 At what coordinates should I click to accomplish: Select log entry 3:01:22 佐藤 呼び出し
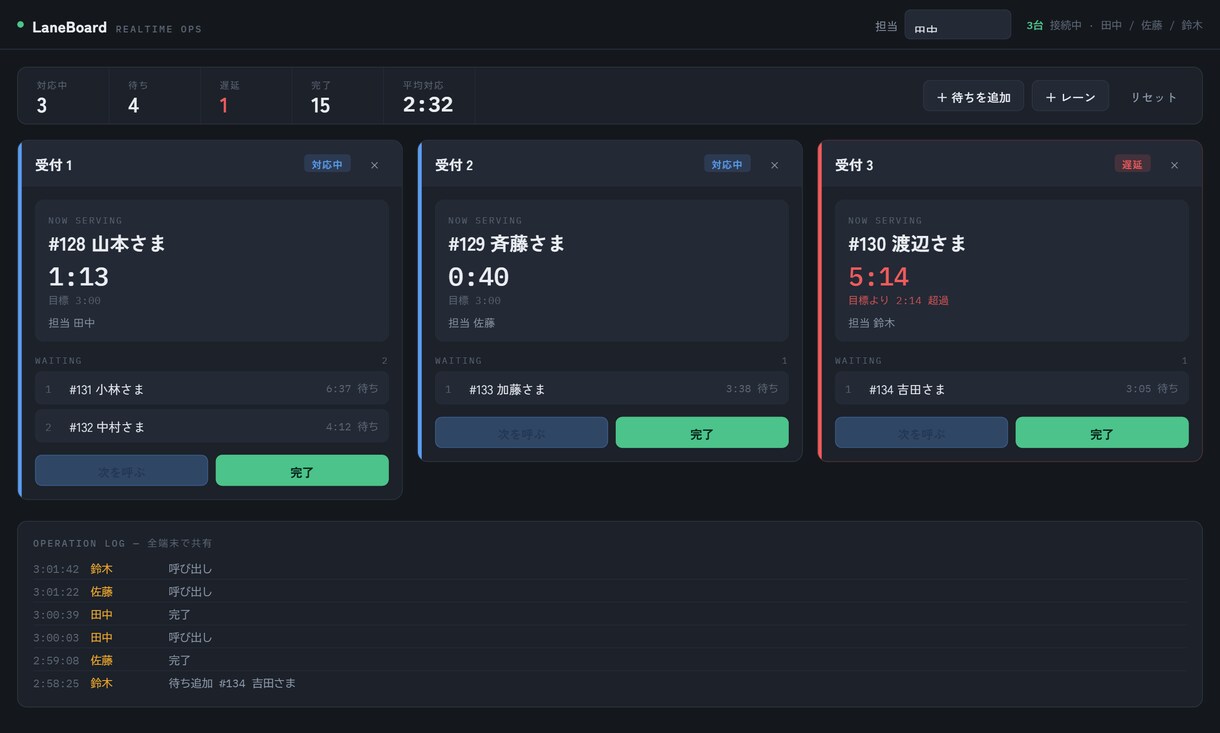[x=609, y=592]
